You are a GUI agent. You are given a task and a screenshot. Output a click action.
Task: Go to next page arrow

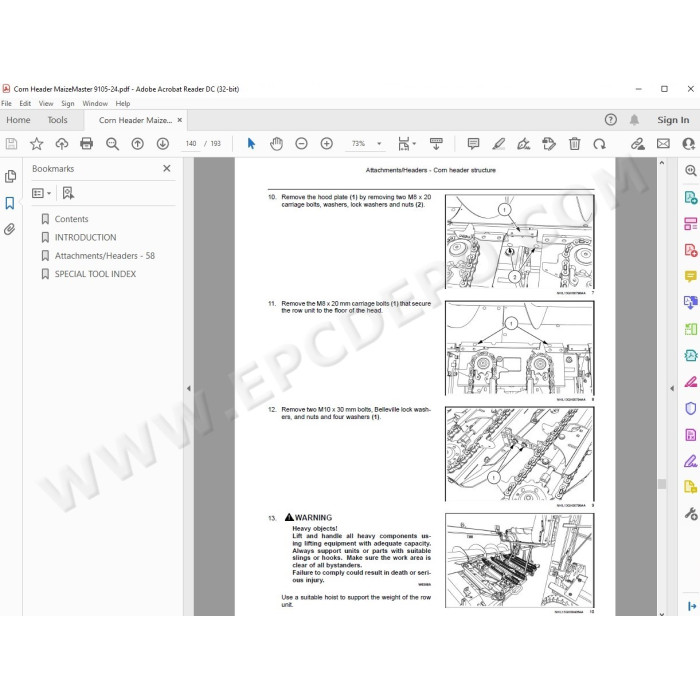(x=162, y=144)
